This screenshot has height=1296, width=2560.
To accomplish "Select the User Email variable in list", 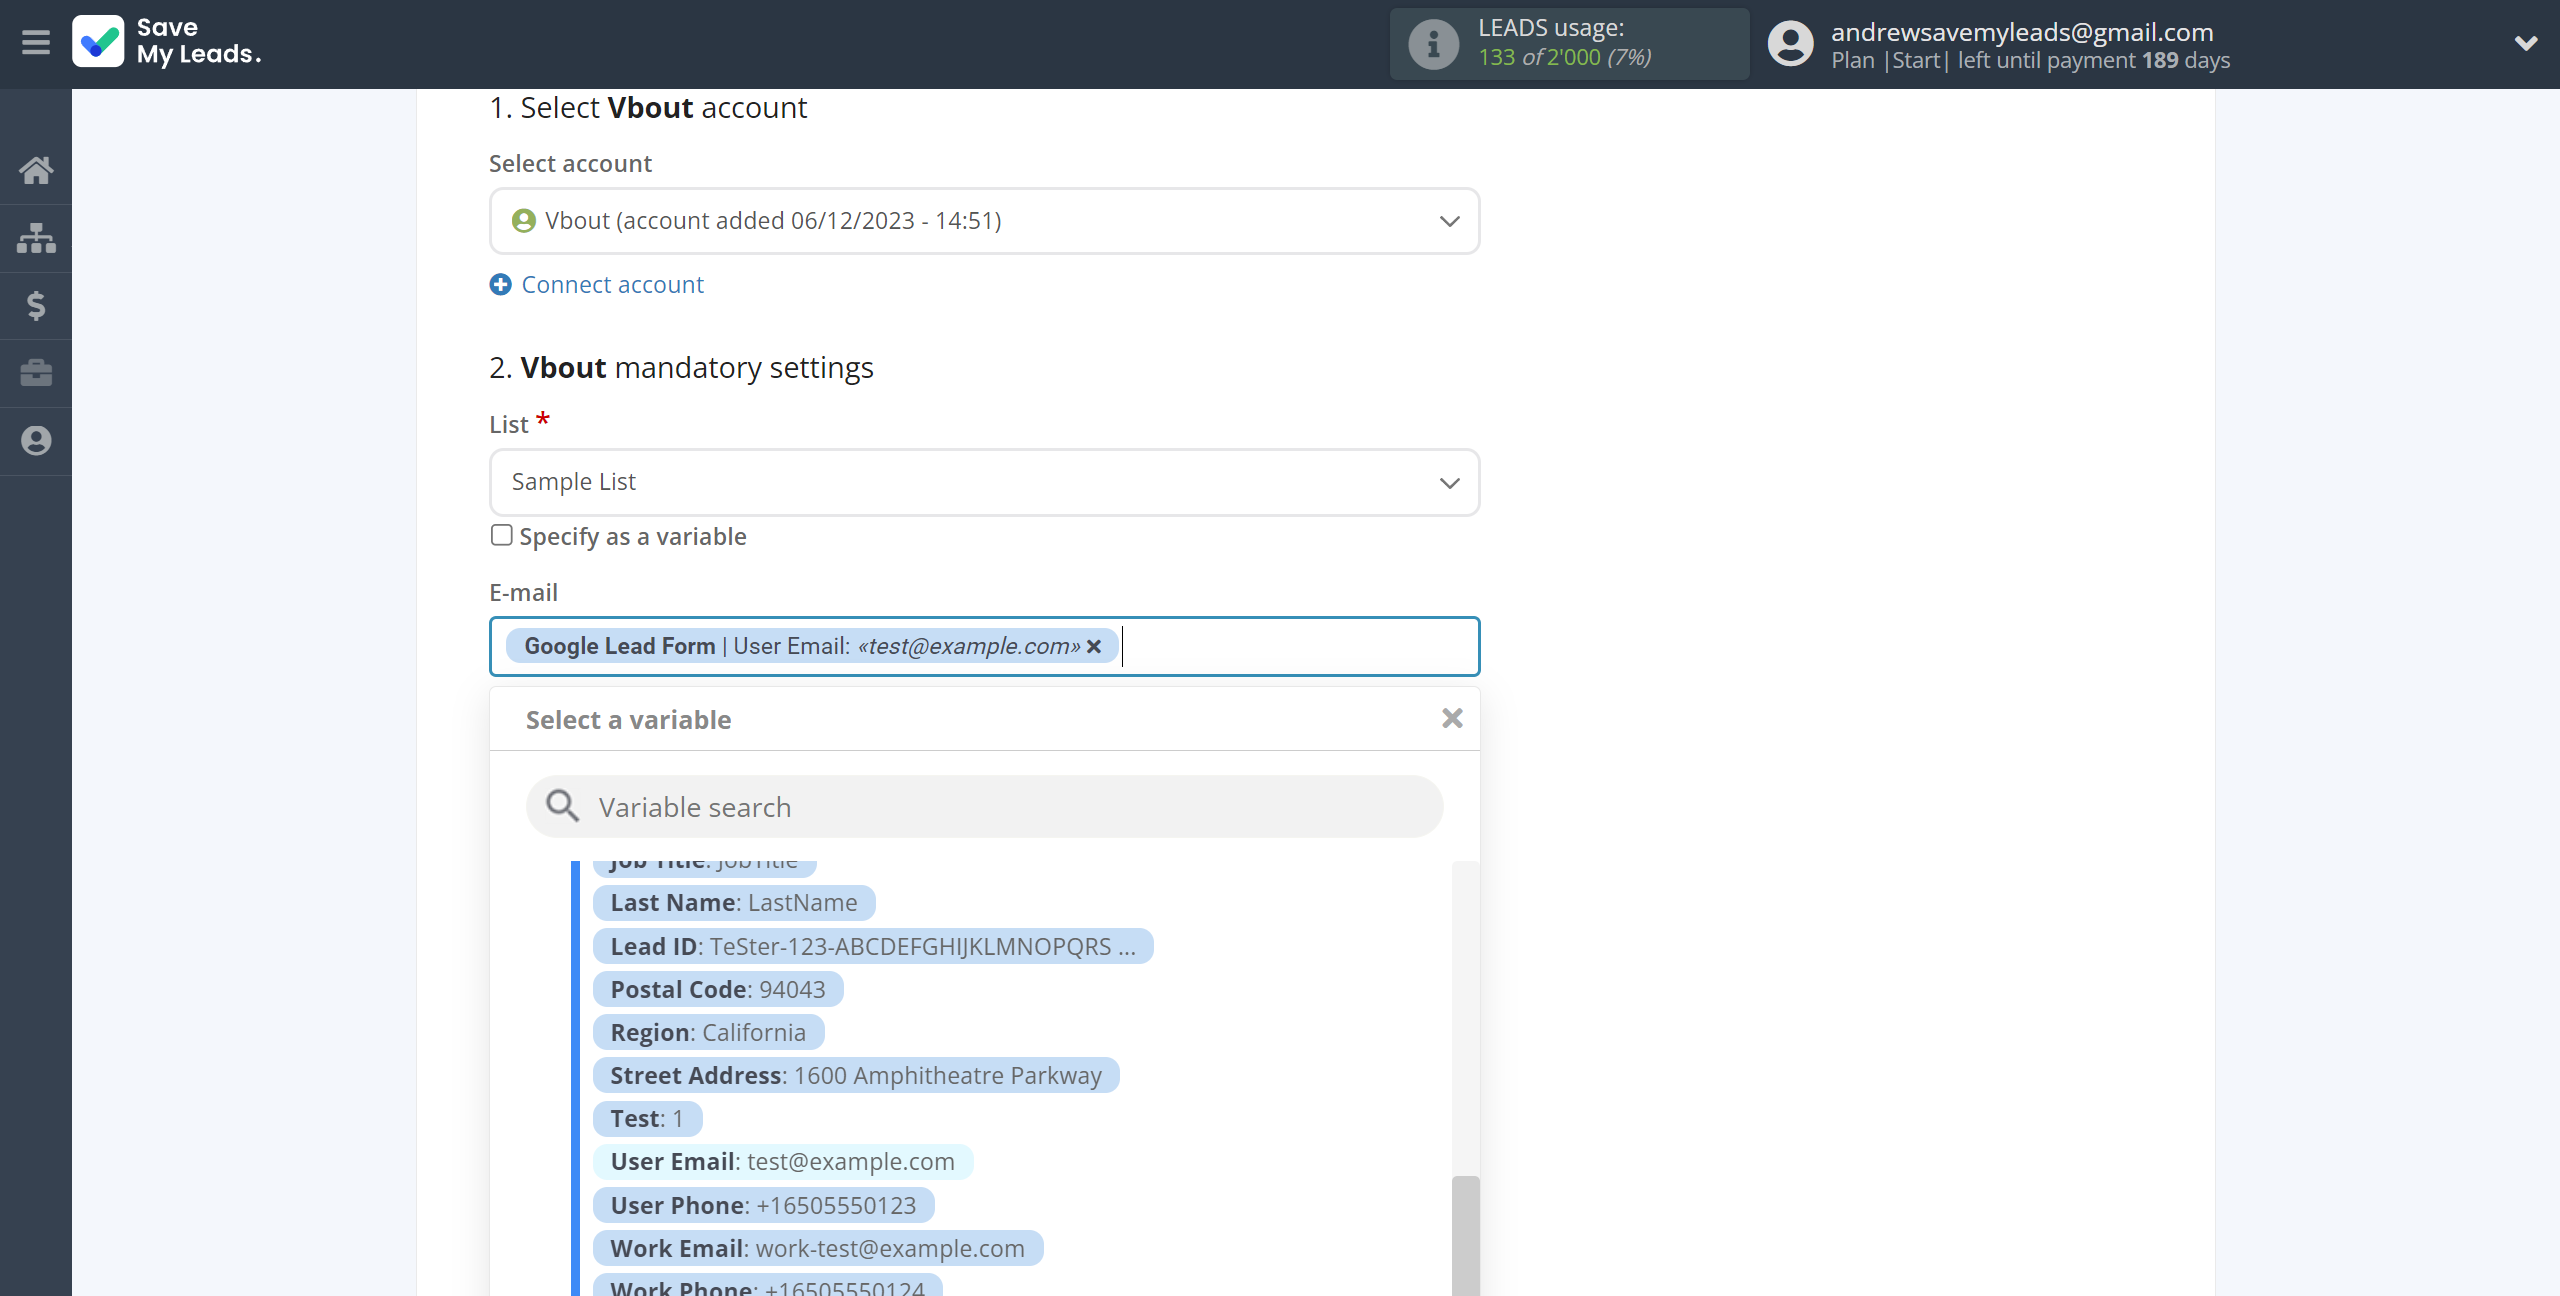I will 783,1161.
